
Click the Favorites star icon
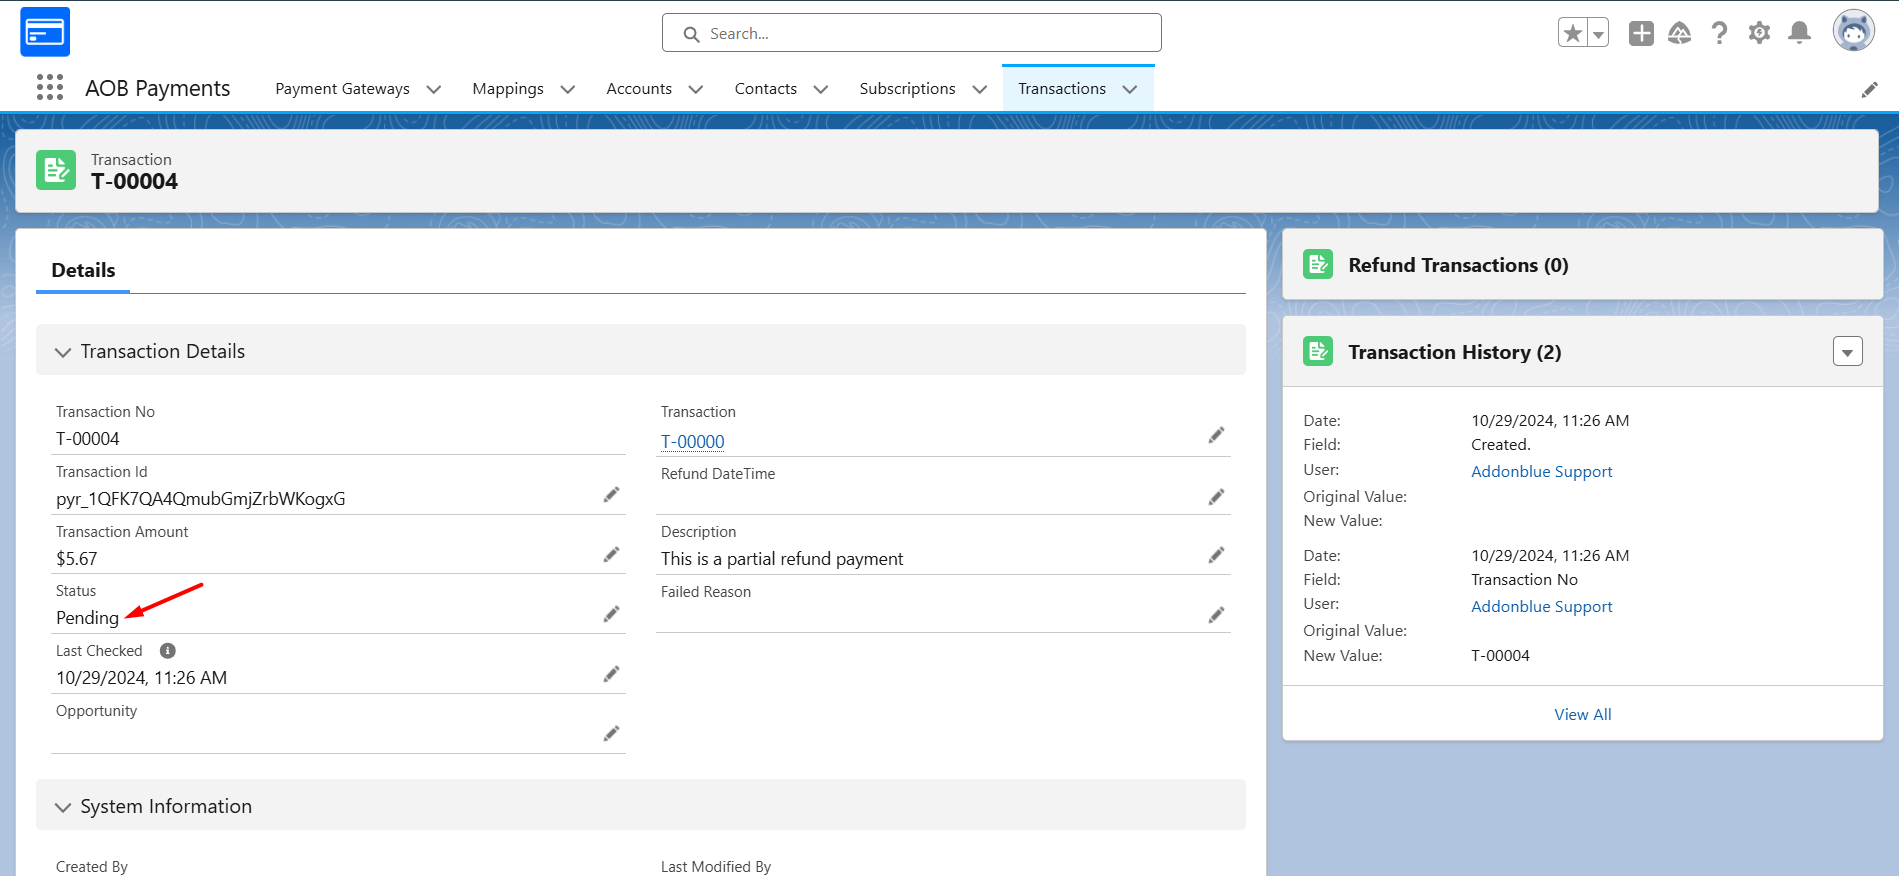point(1573,33)
